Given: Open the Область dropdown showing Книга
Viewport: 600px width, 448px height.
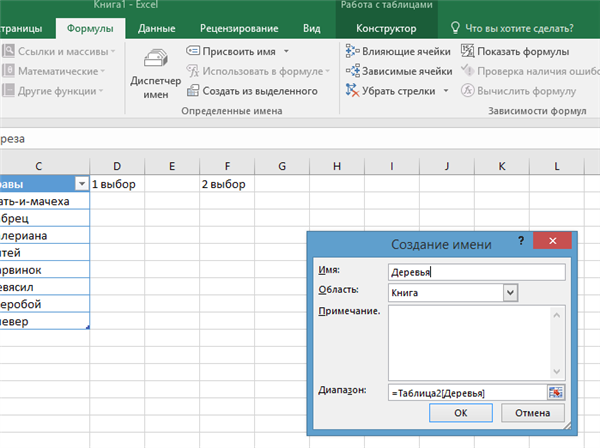Looking at the screenshot, I should (x=510, y=293).
